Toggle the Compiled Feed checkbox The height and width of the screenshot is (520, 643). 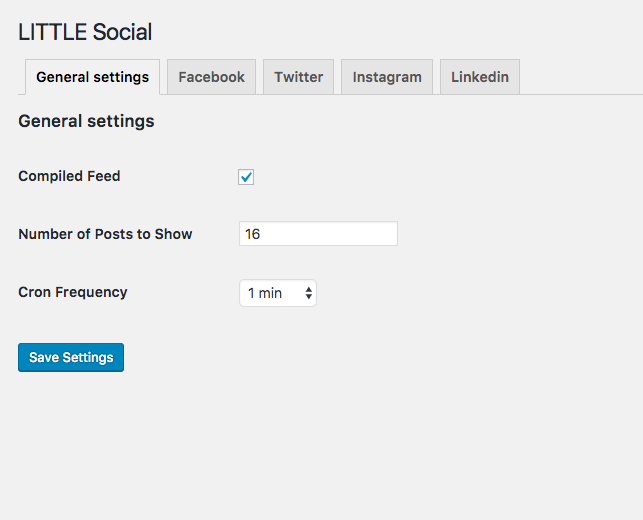coord(246,177)
